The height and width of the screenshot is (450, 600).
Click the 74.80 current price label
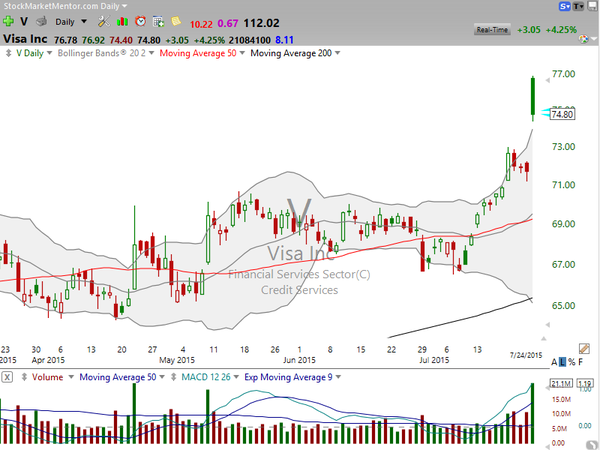(562, 114)
